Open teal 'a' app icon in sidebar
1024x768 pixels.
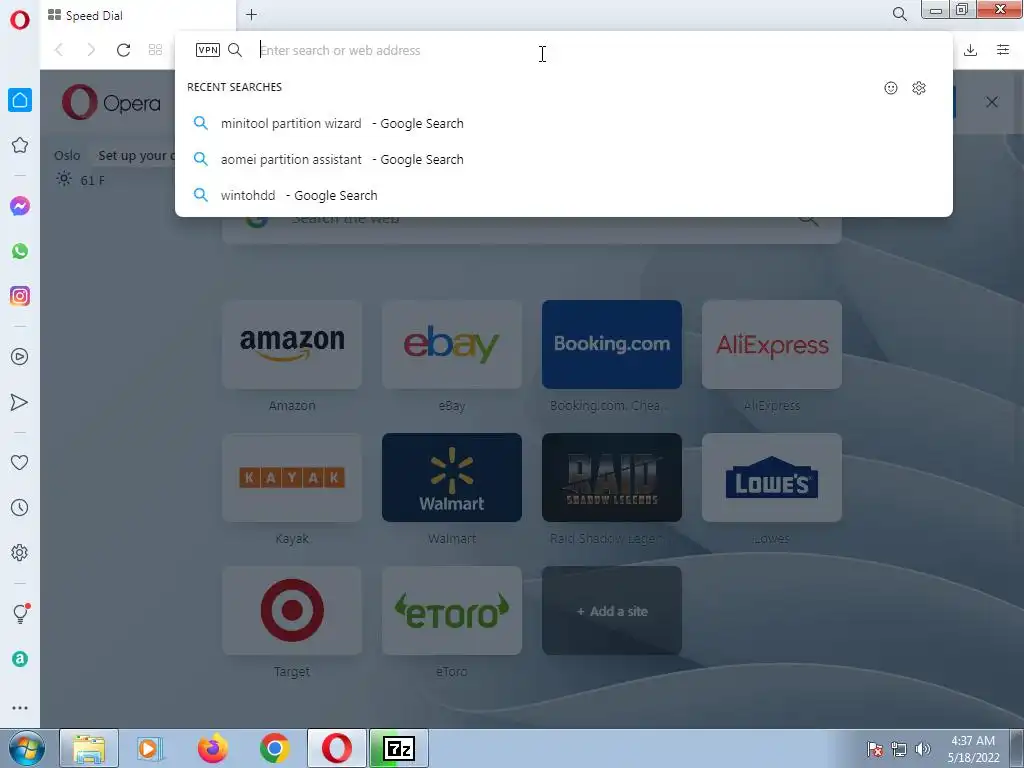(x=20, y=659)
